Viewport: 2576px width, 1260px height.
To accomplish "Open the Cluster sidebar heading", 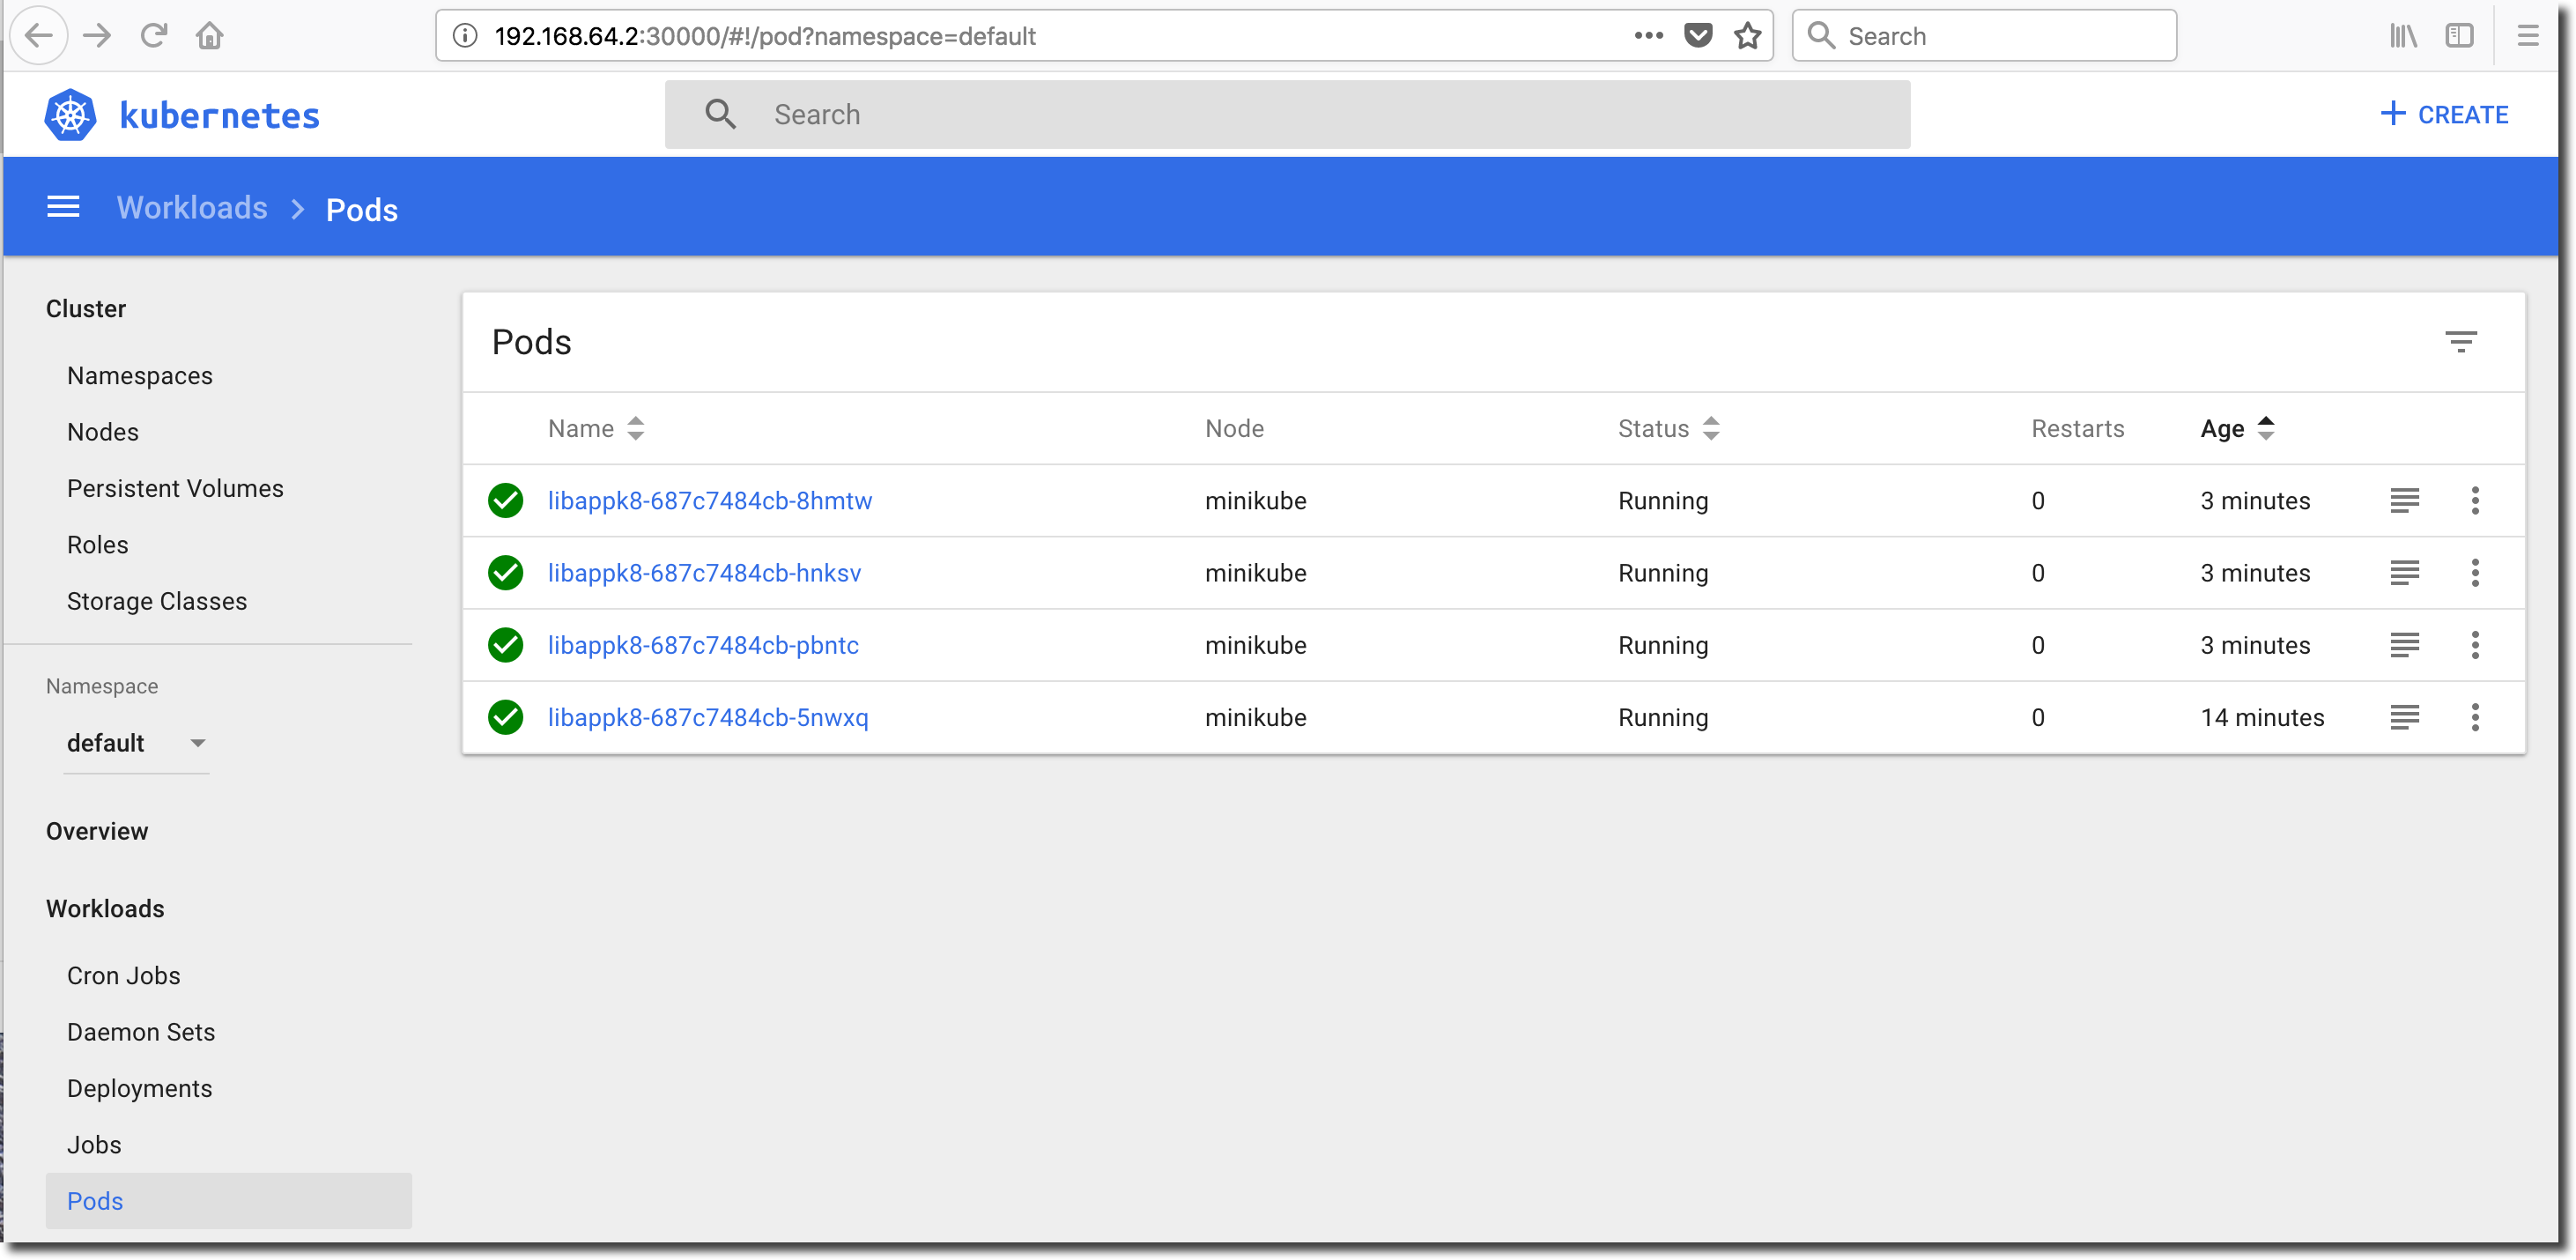I will tap(85, 308).
